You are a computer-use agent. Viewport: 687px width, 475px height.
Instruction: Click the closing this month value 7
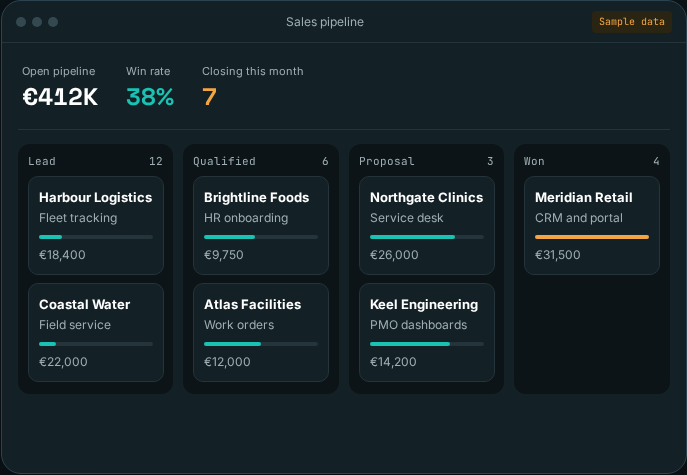point(209,97)
